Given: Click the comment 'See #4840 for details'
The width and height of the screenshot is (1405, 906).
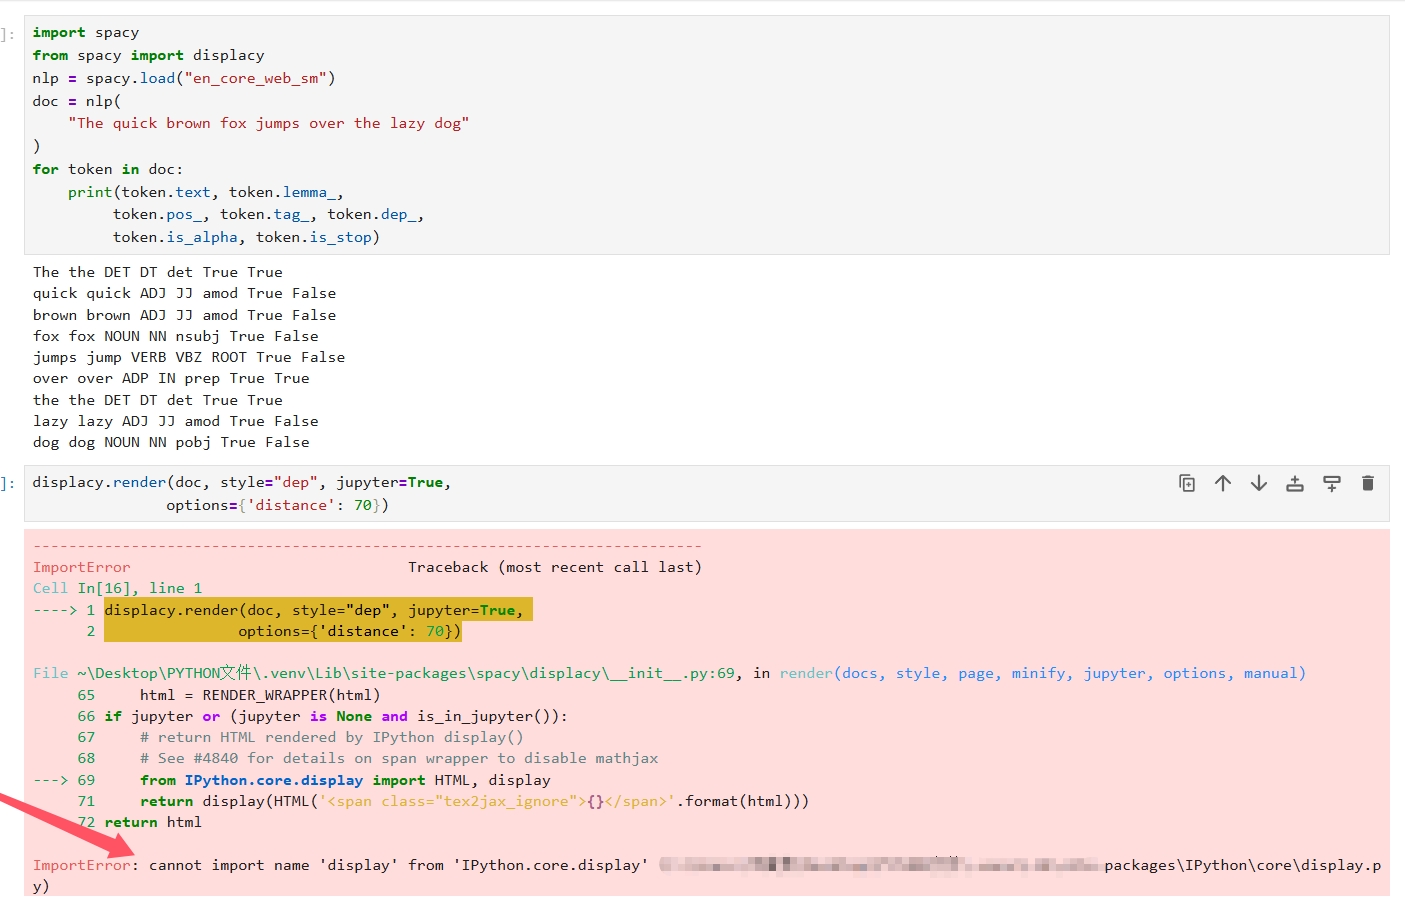Looking at the screenshot, I should pos(399,758).
